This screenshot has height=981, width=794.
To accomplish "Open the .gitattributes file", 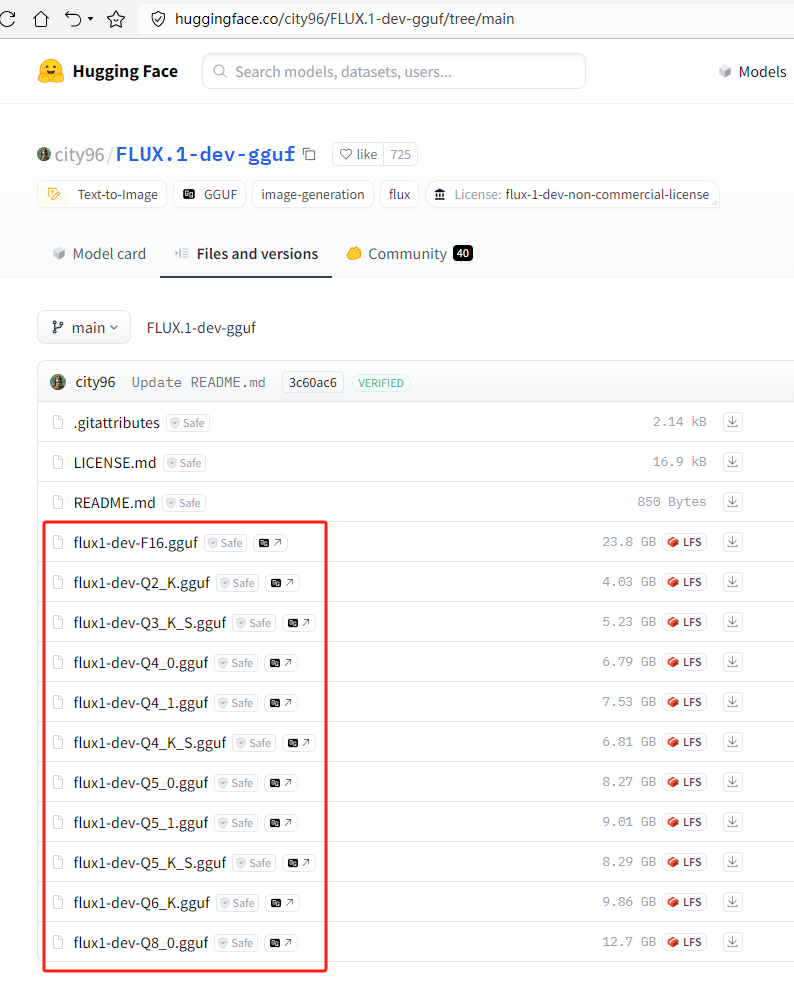I will 116,423.
